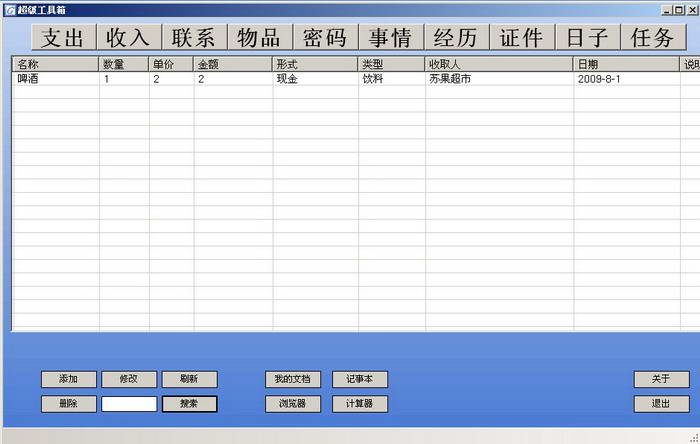Go to the 密码 tab
Image resolution: width=700 pixels, height=444 pixels.
325,37
